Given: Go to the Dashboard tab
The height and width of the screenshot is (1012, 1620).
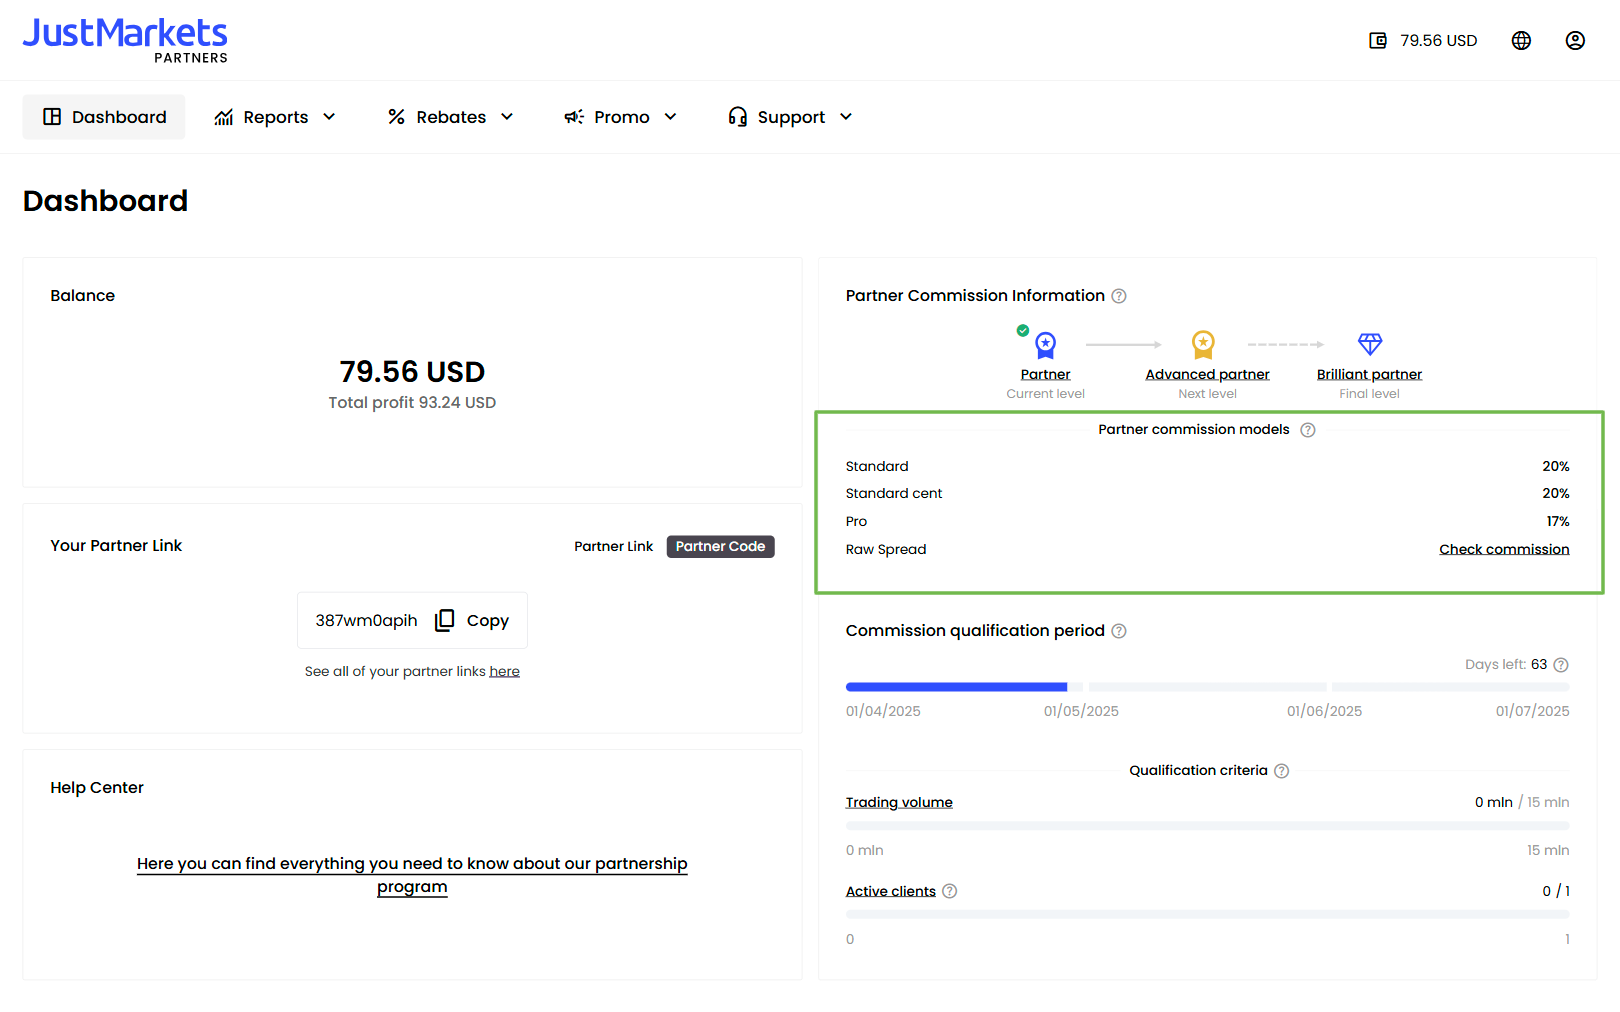Looking at the screenshot, I should tap(104, 117).
